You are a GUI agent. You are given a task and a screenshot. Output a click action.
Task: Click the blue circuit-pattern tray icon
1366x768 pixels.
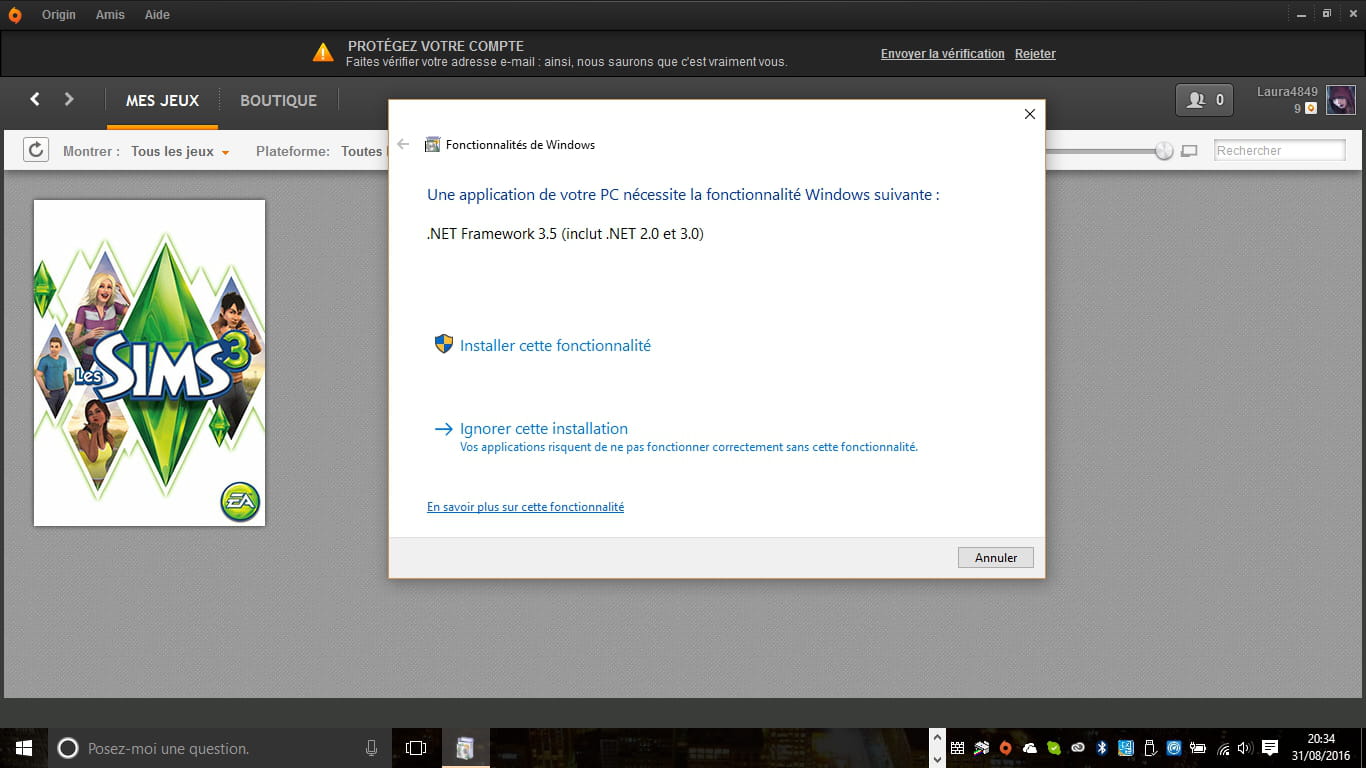pos(1125,748)
